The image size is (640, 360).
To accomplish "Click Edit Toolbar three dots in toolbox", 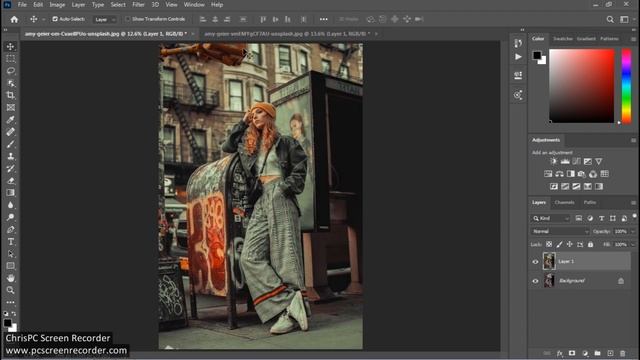I will click(11, 302).
